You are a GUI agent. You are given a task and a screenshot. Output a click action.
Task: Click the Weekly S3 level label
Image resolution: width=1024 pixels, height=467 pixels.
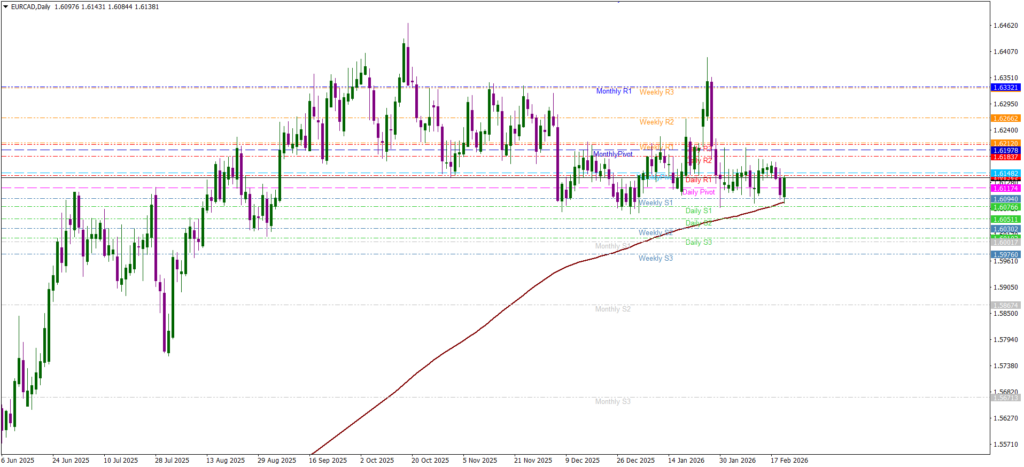(655, 258)
